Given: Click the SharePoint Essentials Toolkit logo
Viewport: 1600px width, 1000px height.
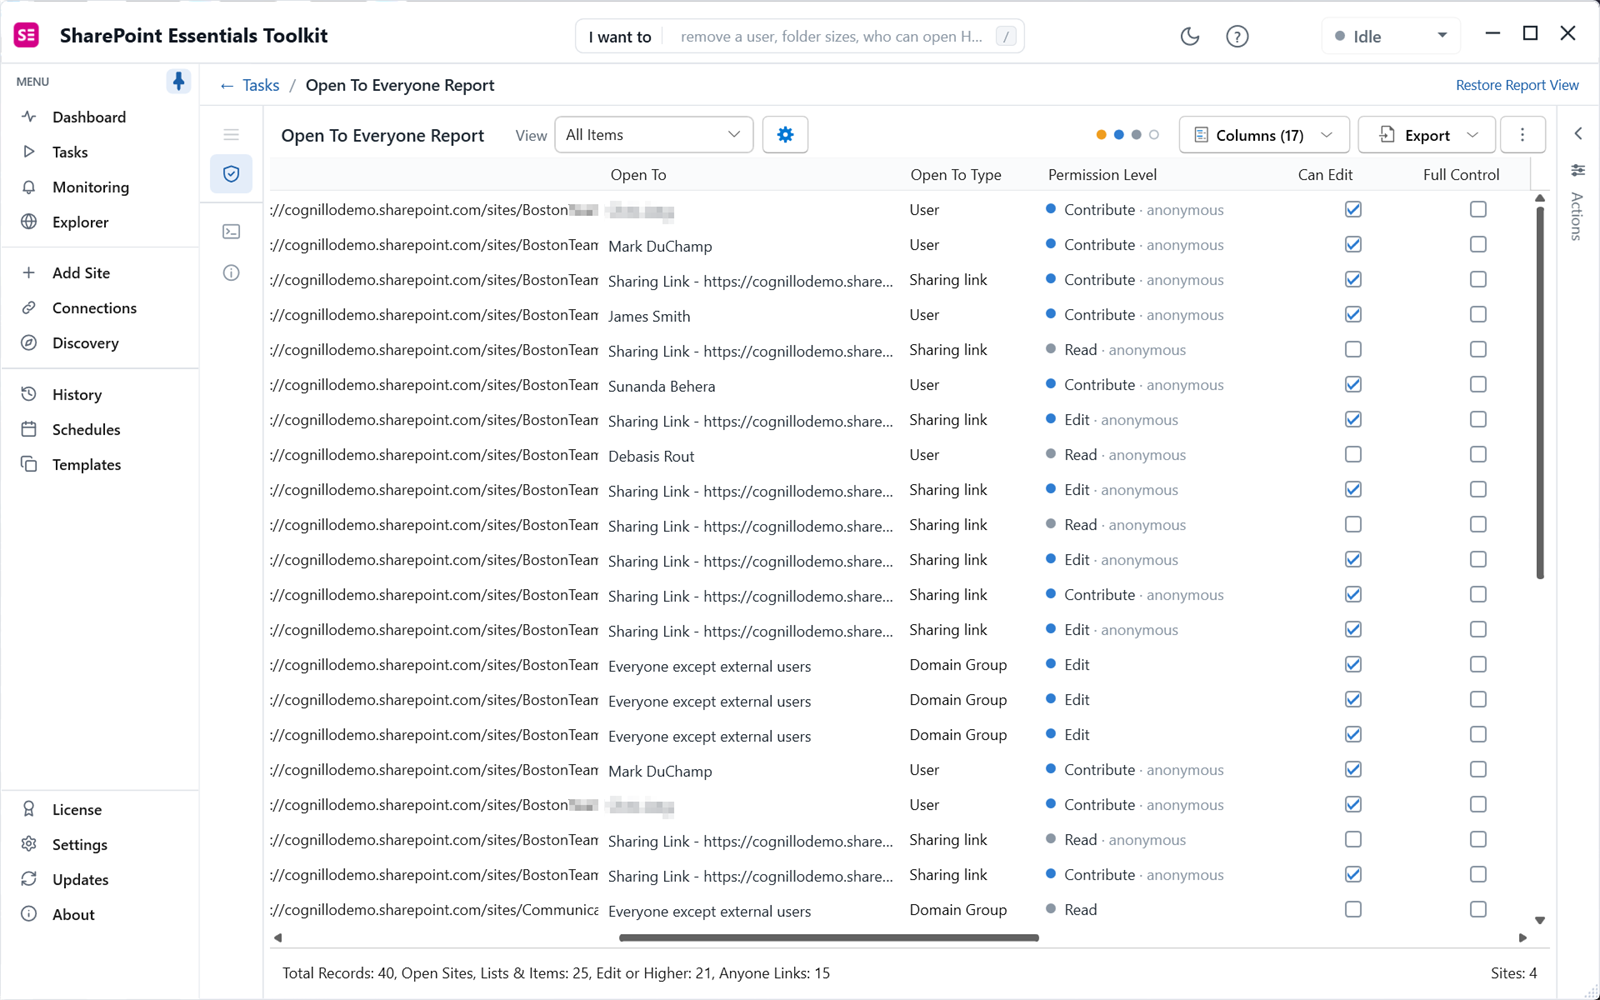Looking at the screenshot, I should pos(27,36).
